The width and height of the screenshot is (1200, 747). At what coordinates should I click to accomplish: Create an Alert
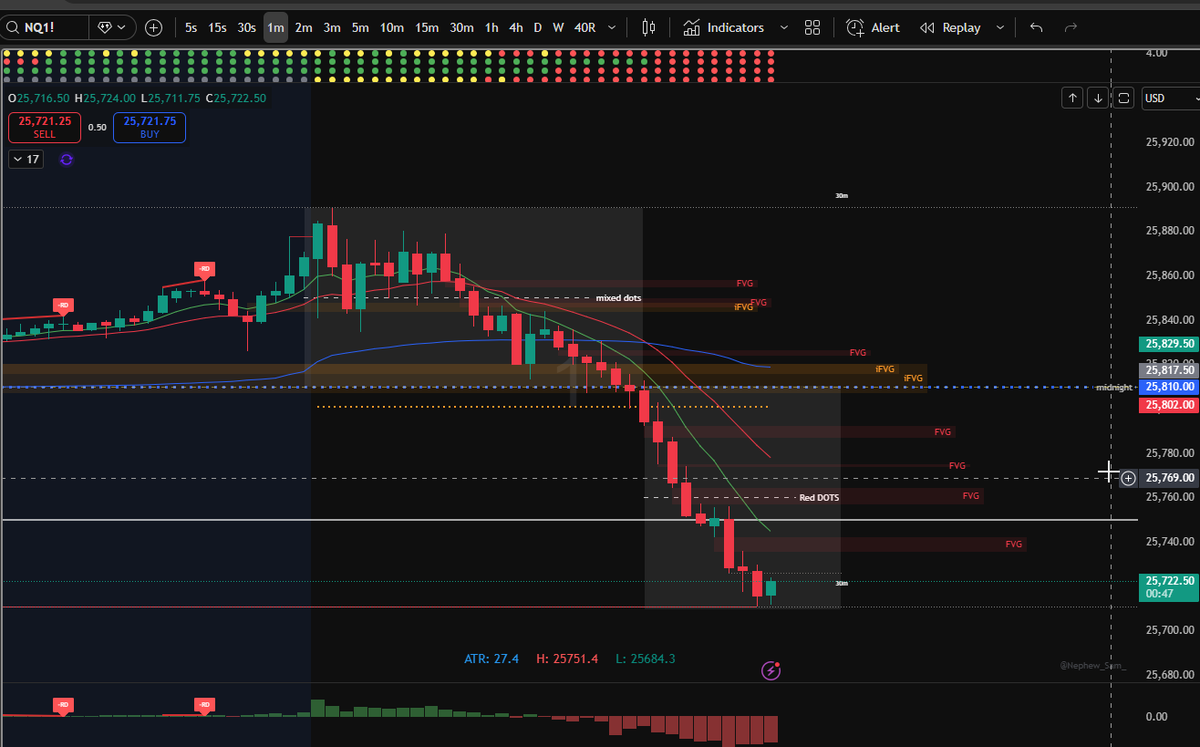(x=873, y=28)
